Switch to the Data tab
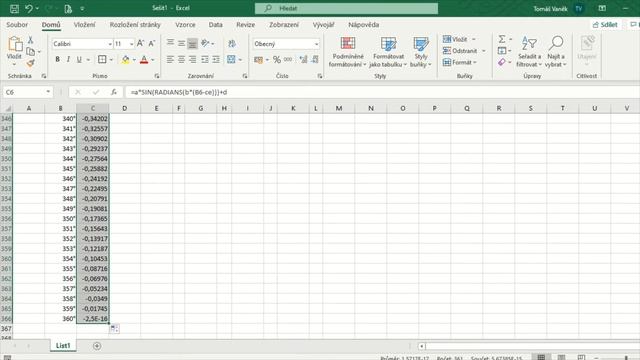 [x=216, y=24]
